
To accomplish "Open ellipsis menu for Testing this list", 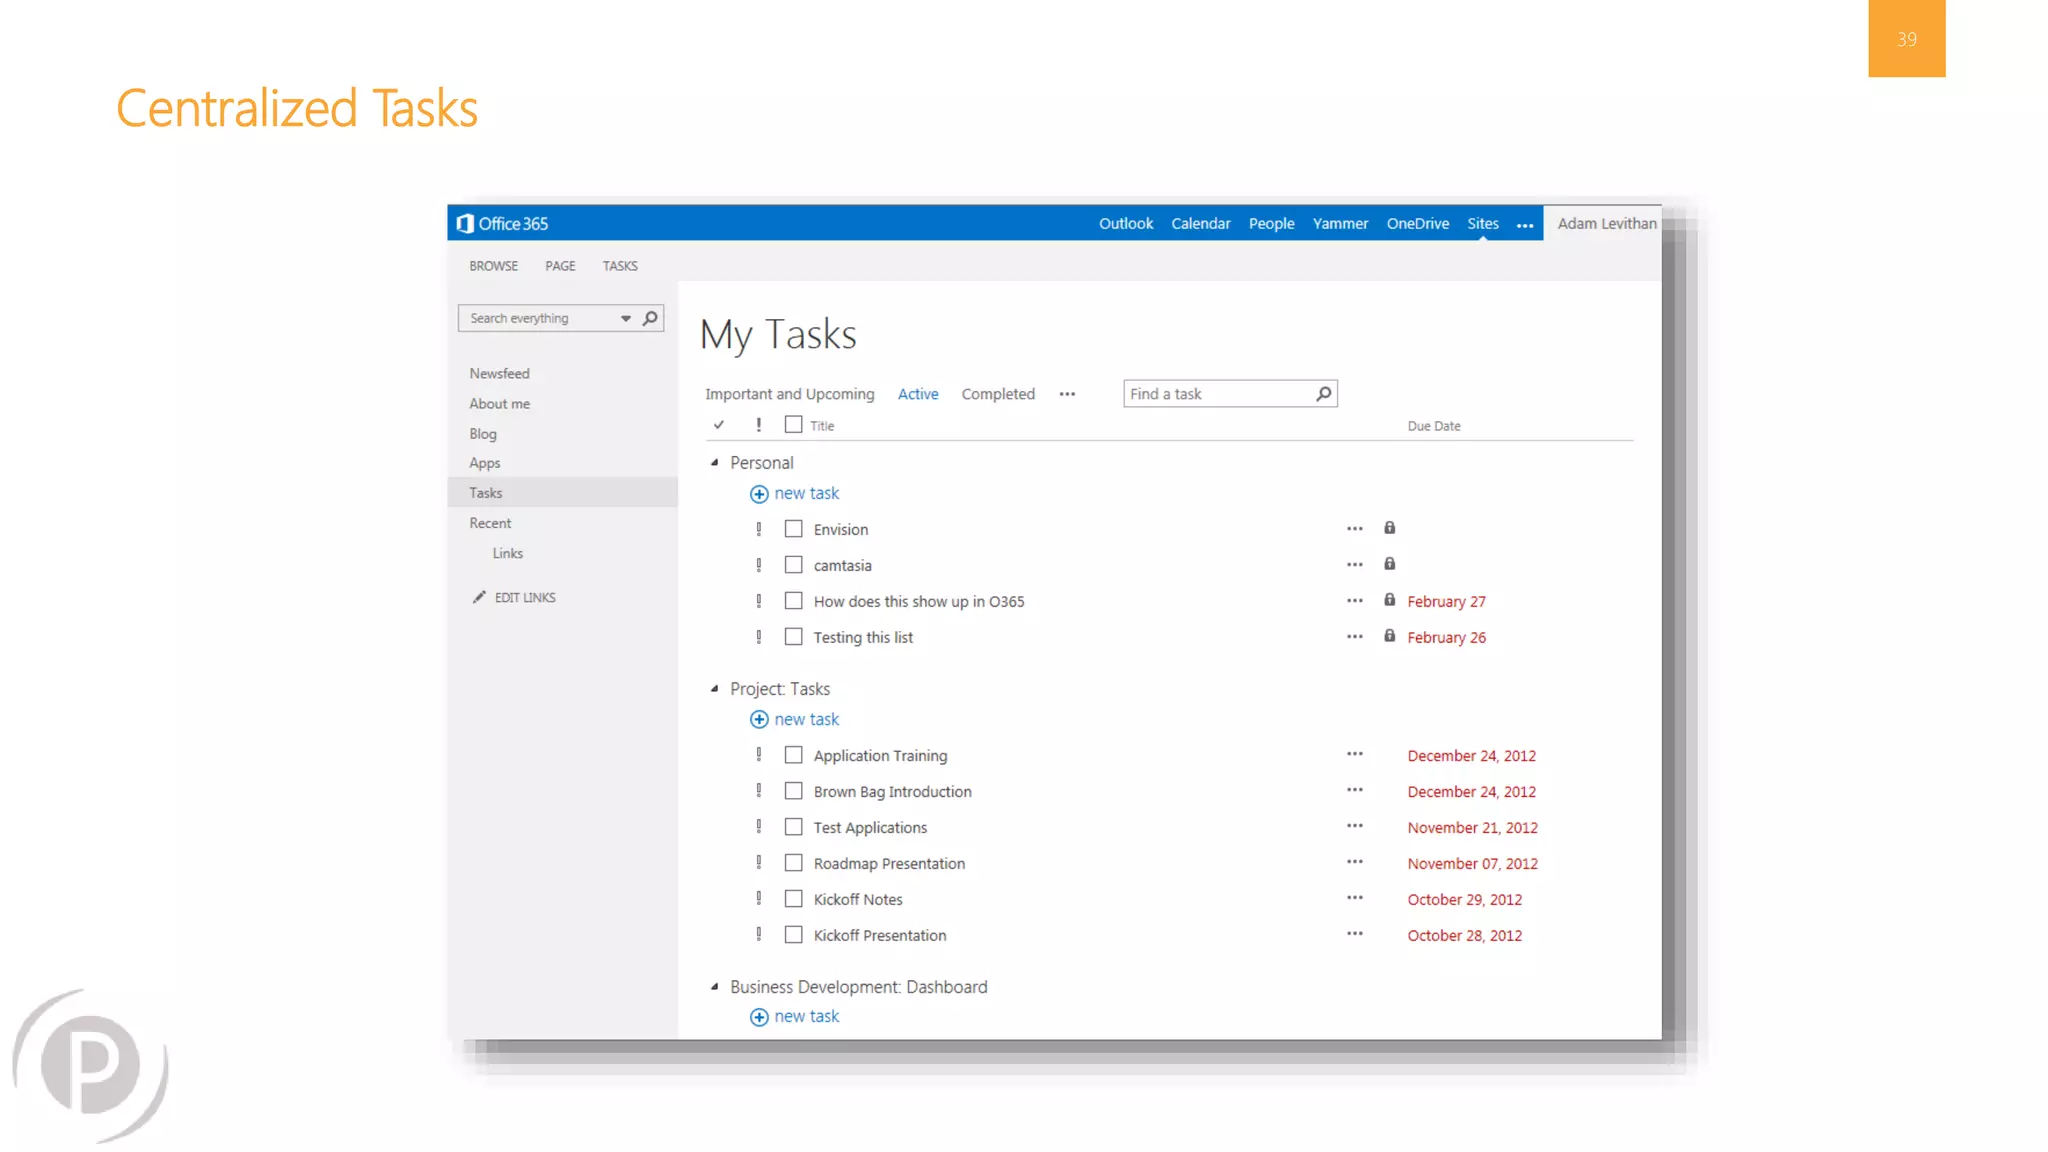I will tap(1354, 637).
